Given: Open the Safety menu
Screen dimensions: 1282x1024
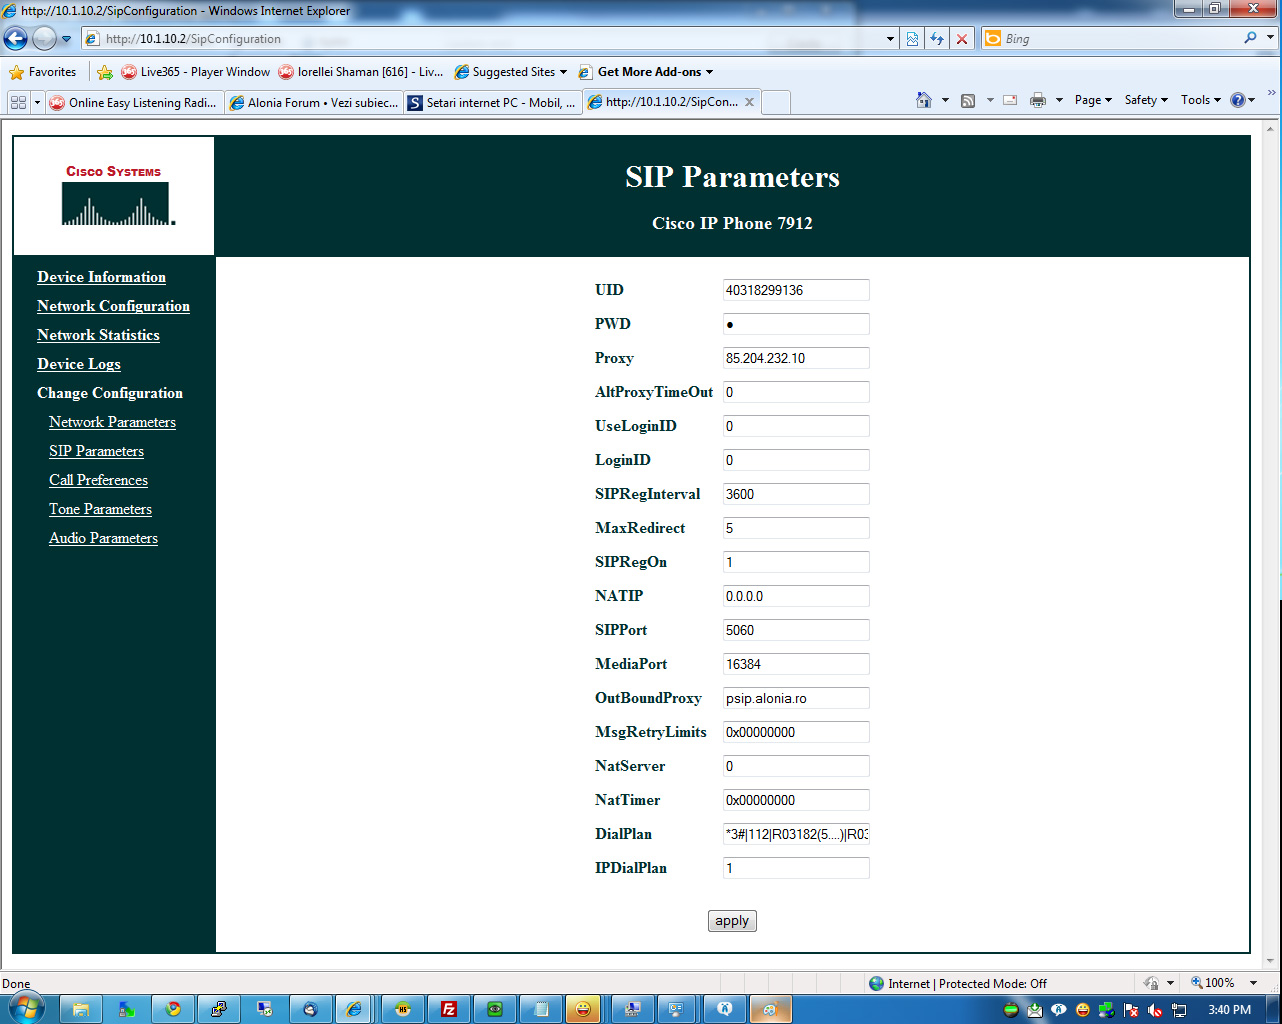Looking at the screenshot, I should pos(1146,100).
